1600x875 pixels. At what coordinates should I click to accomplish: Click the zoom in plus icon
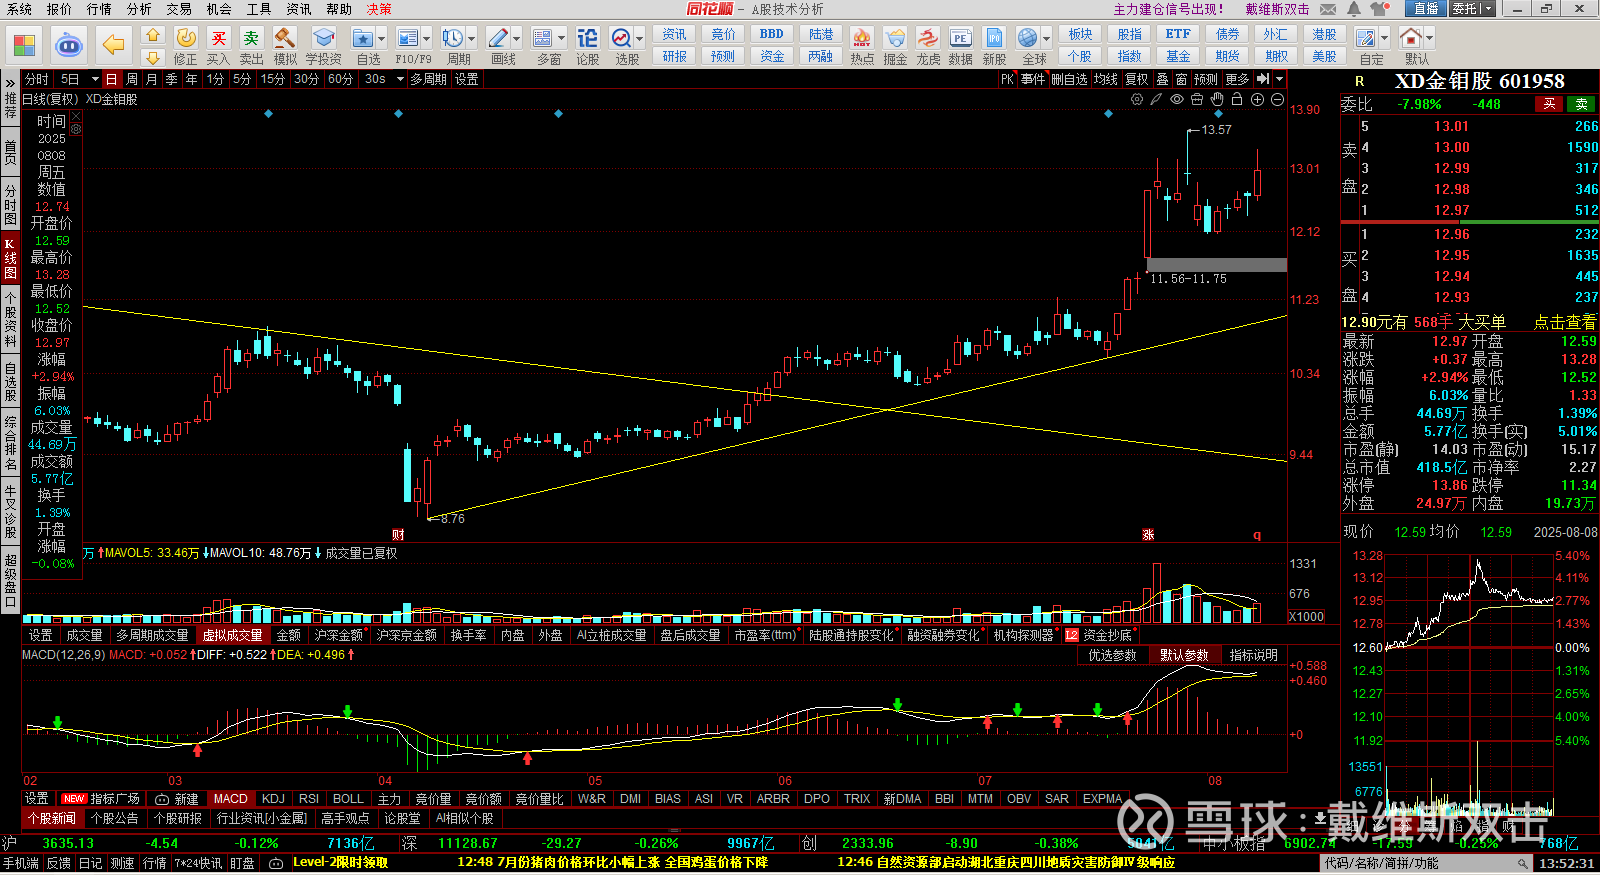click(x=1257, y=99)
